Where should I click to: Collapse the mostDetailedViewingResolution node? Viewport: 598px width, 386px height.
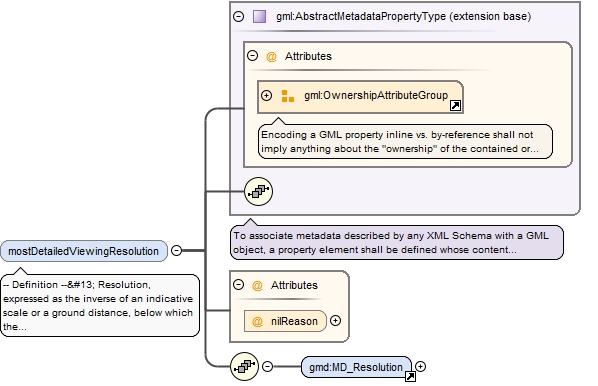tap(176, 250)
